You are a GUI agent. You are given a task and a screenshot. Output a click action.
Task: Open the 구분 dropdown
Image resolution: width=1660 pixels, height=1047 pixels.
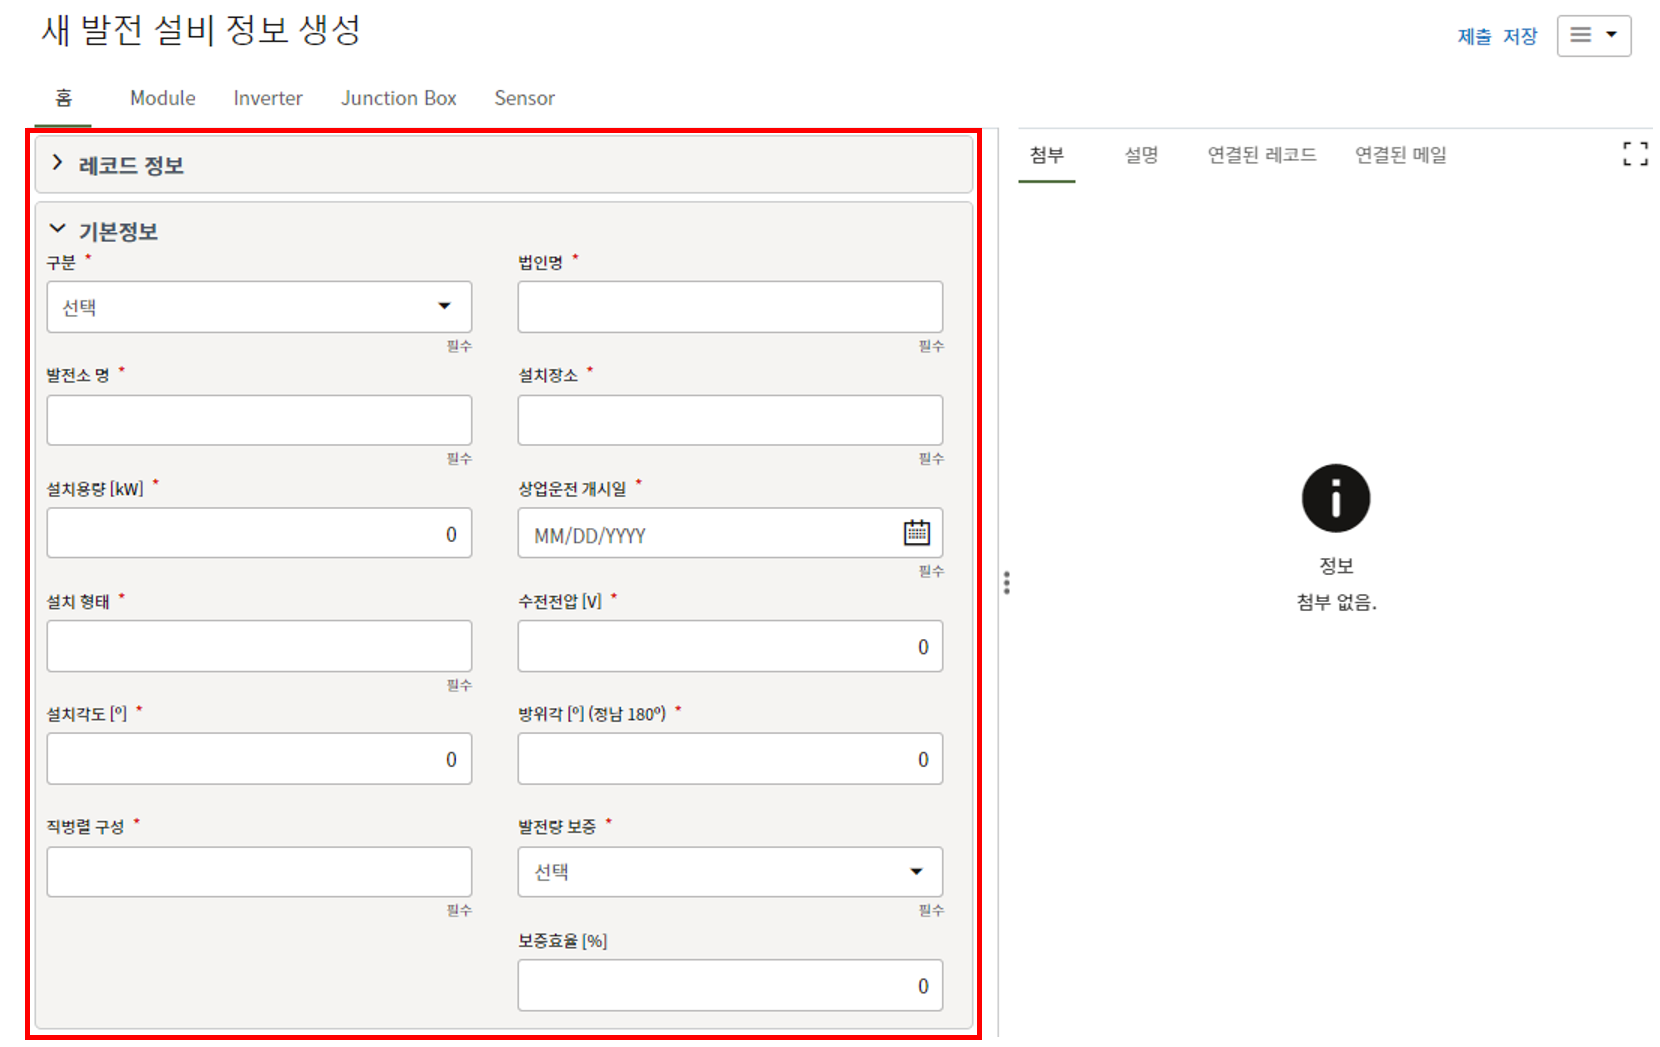259,307
